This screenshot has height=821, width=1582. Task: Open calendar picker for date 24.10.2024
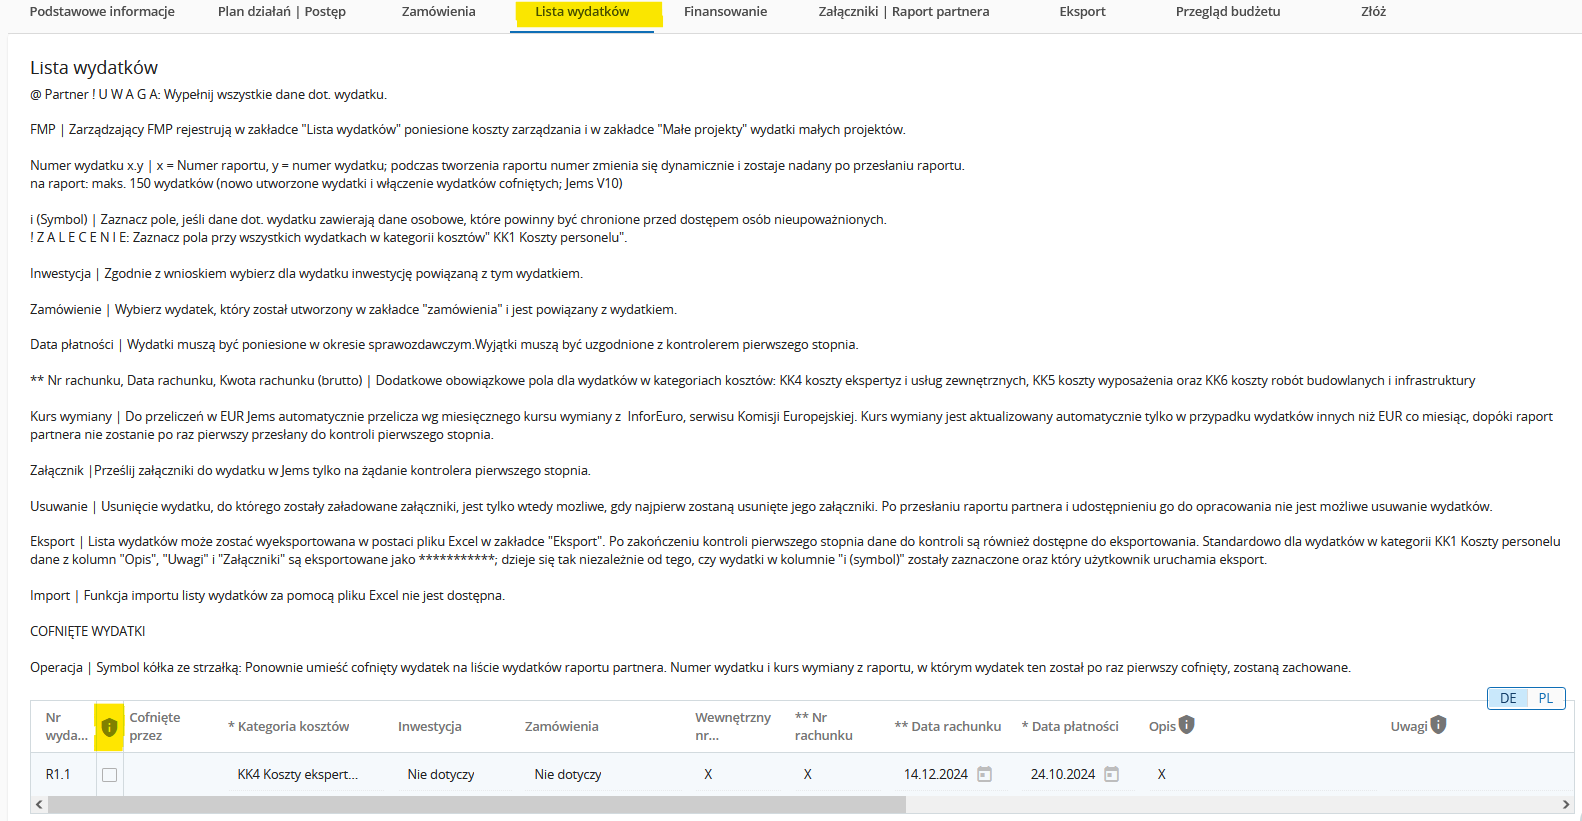coord(1112,774)
